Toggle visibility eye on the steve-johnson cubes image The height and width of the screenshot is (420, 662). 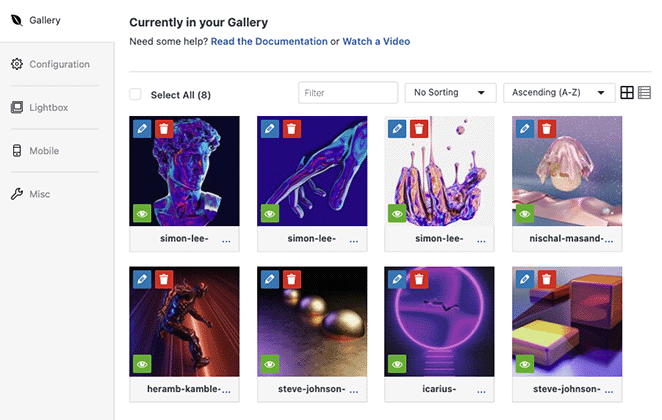click(525, 363)
